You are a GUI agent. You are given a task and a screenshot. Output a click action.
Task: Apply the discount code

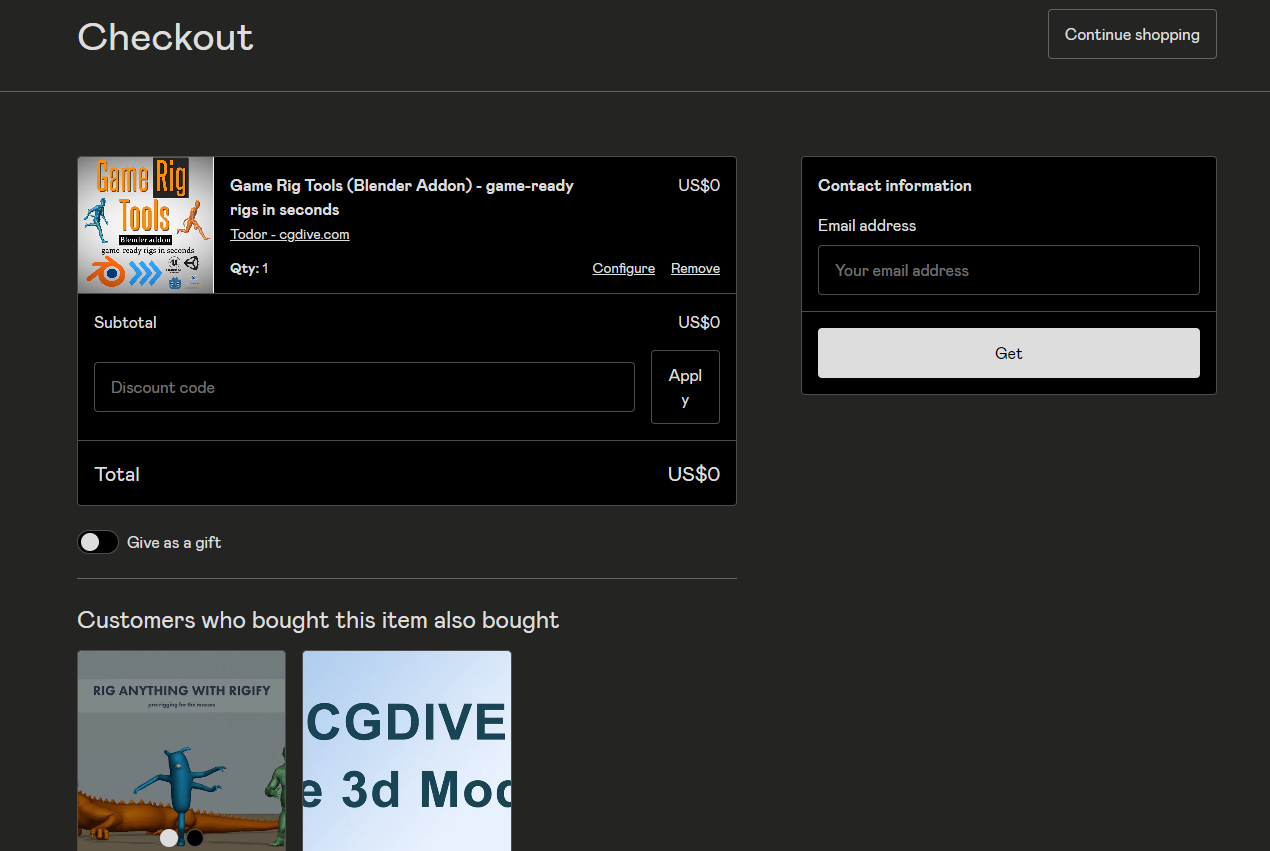685,387
